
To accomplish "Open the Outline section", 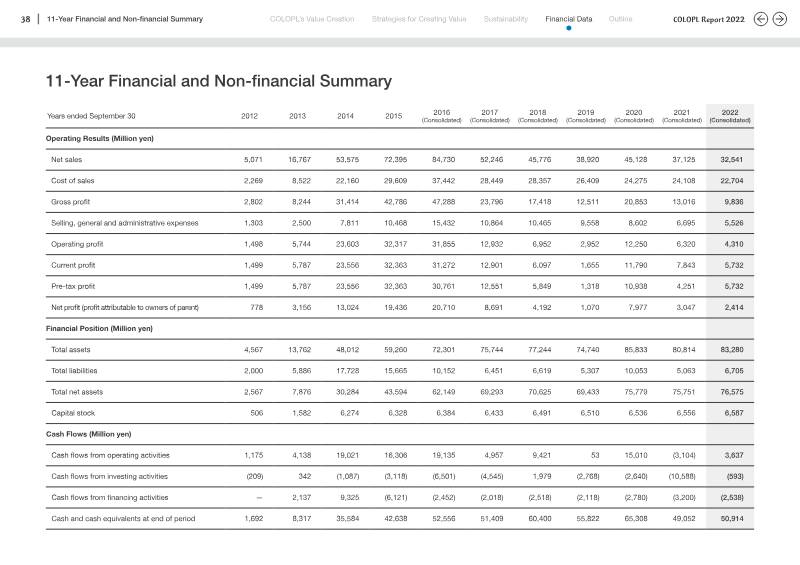I will pyautogui.click(x=620, y=19).
